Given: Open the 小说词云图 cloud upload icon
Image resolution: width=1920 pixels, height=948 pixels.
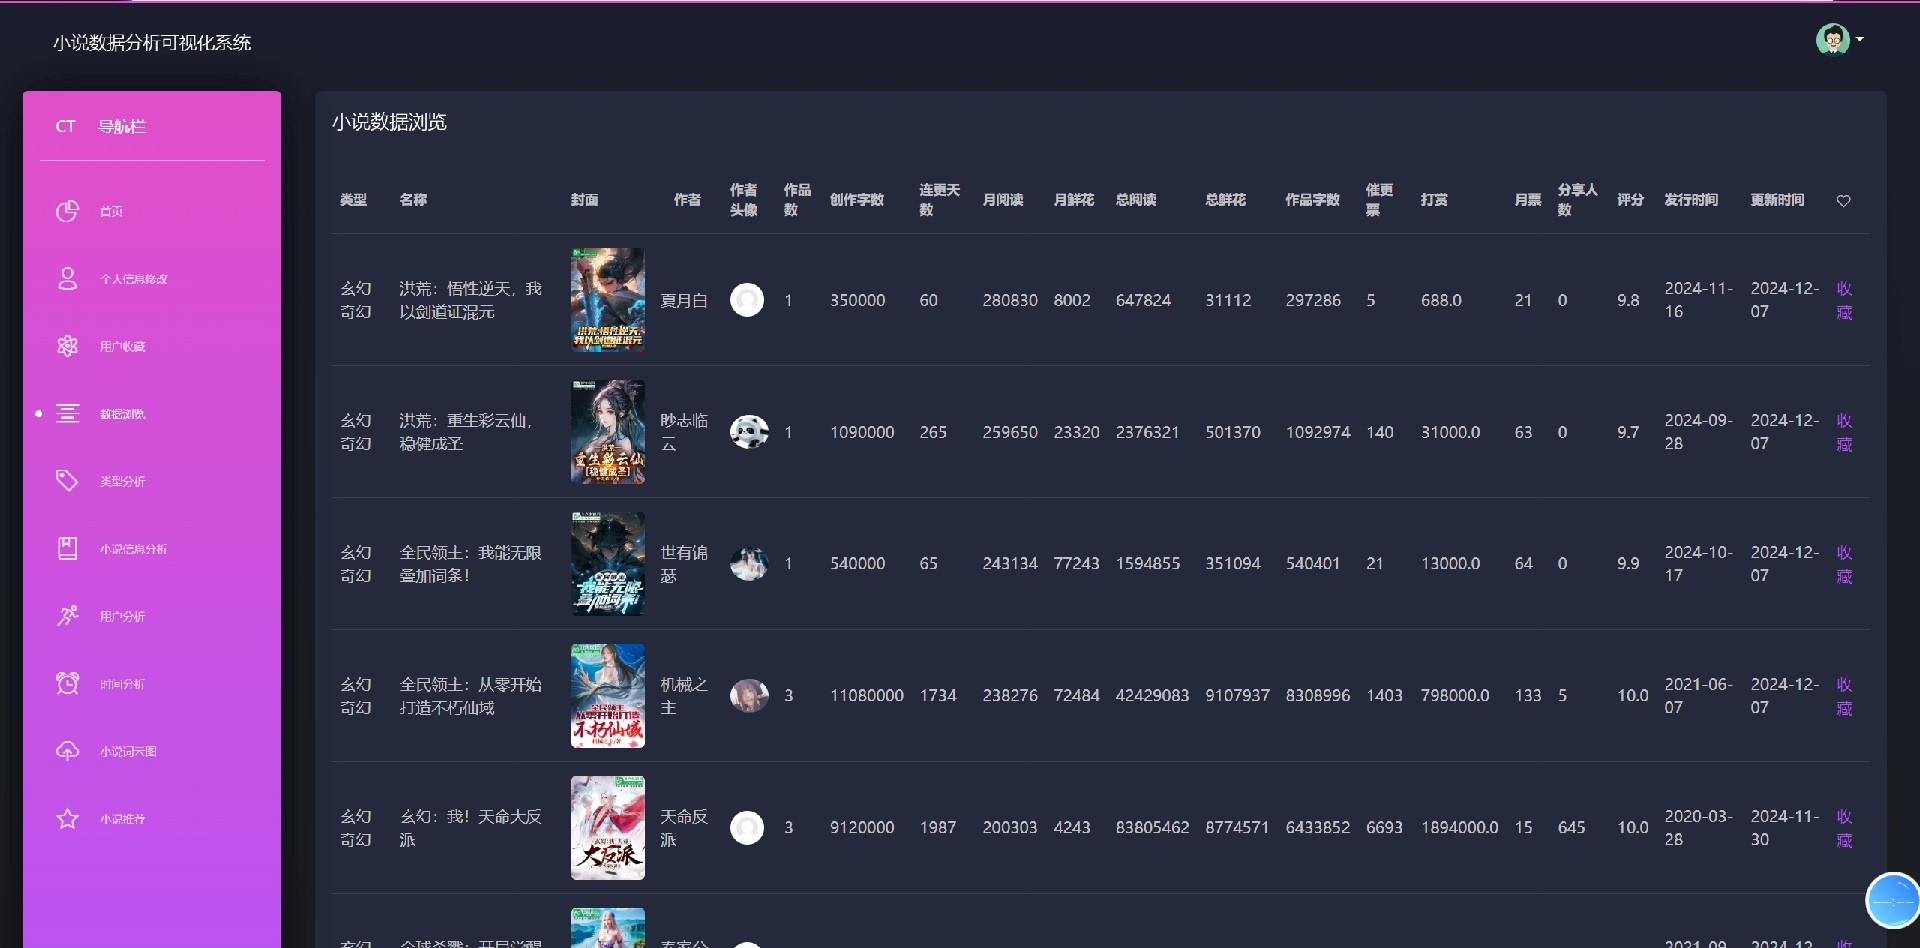Looking at the screenshot, I should [67, 751].
